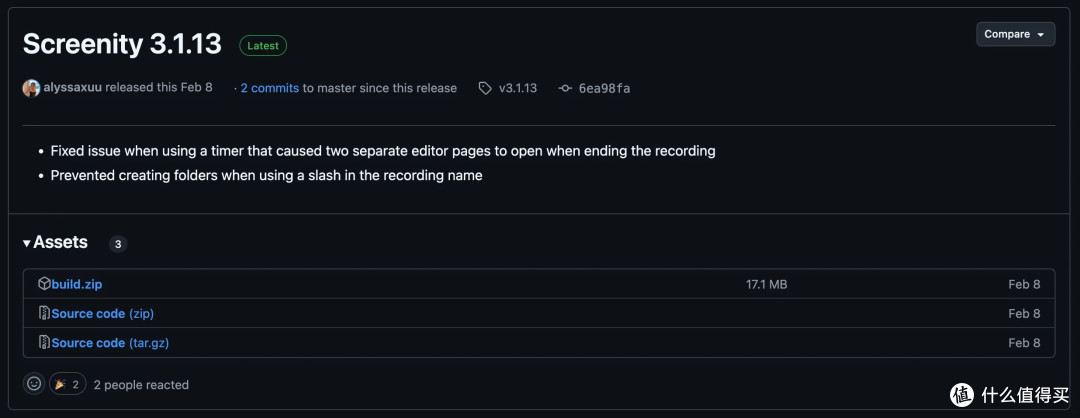
Task: Click the fixed timer issue note
Action: tap(383, 151)
